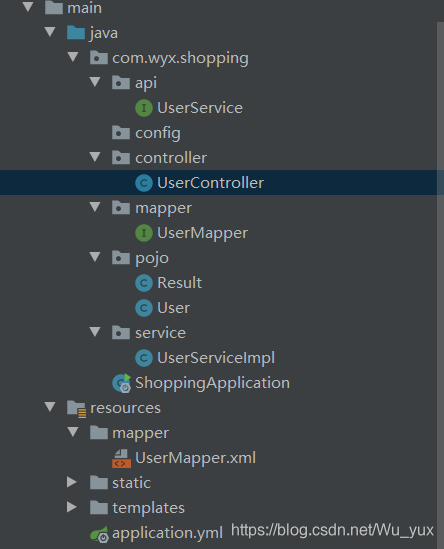Click the interface icon next to UserMapper
Viewport: 444px width, 549px height.
(x=144, y=233)
